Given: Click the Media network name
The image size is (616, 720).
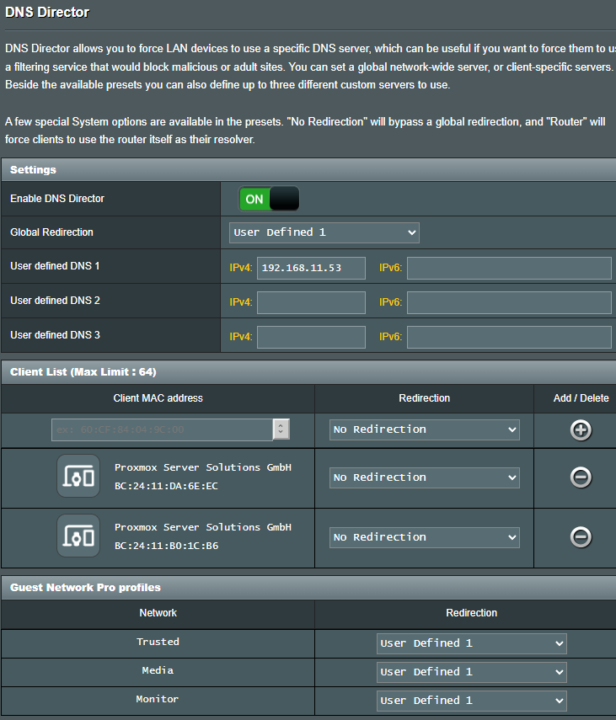Looking at the screenshot, I should 158,670.
